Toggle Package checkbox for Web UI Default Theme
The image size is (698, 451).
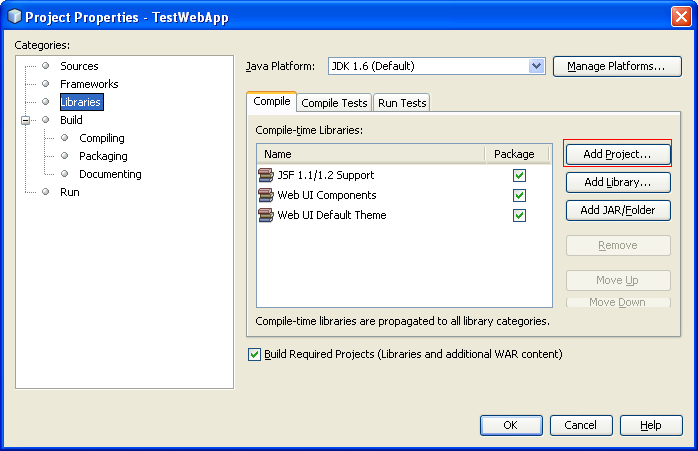click(519, 216)
